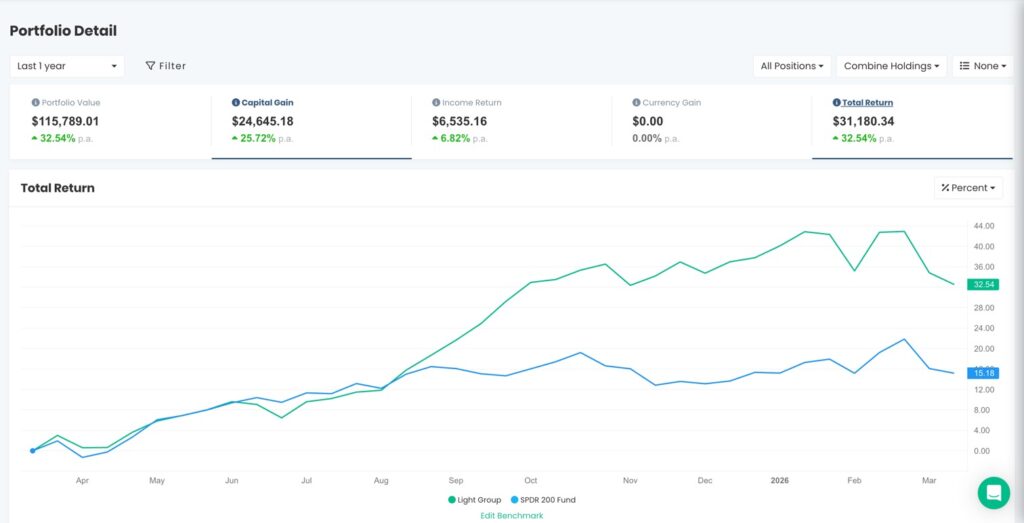Click the blue 15.18 benchmark value marker
The width and height of the screenshot is (1024, 523).
[983, 373]
